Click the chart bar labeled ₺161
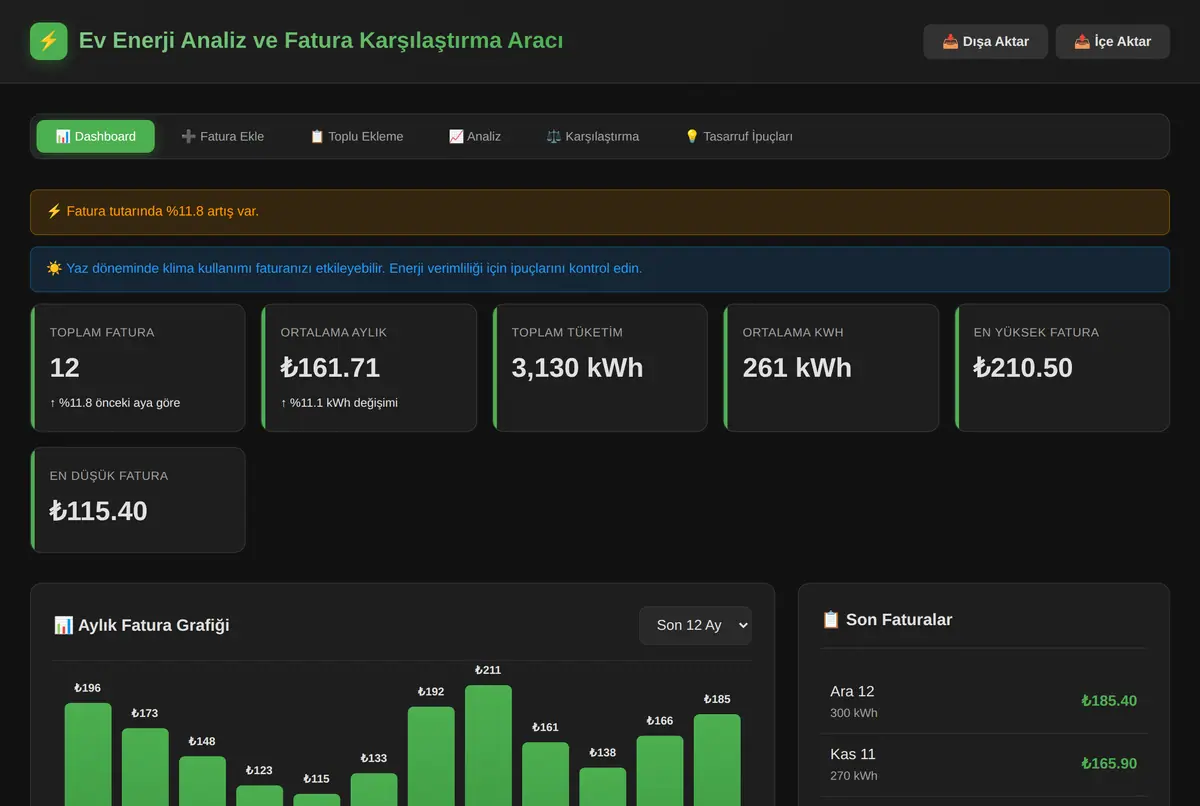The image size is (1200, 806). 545,774
